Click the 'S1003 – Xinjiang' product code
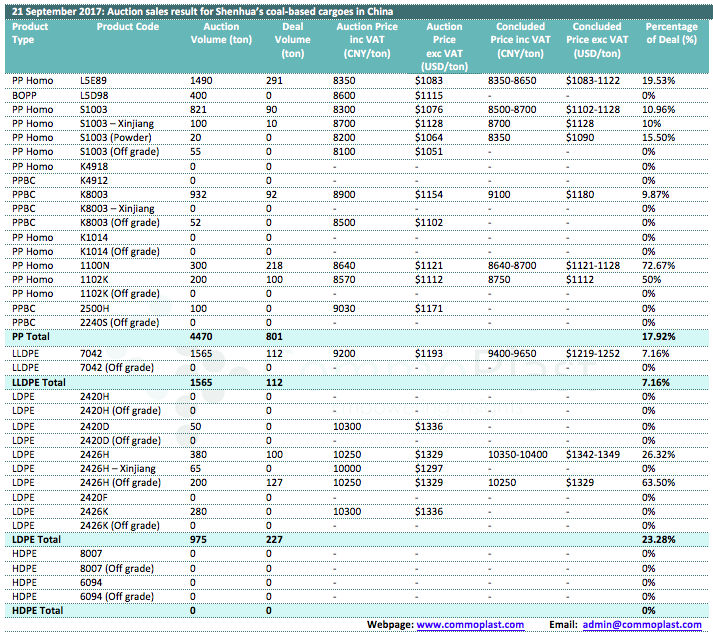 (117, 124)
